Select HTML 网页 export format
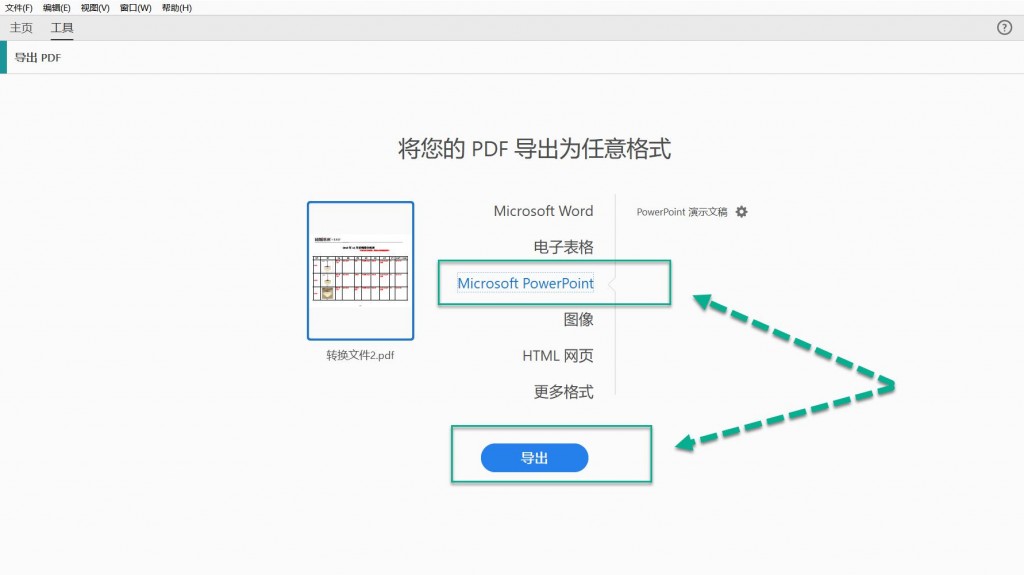Viewport: 1024px width, 575px height. (x=558, y=355)
